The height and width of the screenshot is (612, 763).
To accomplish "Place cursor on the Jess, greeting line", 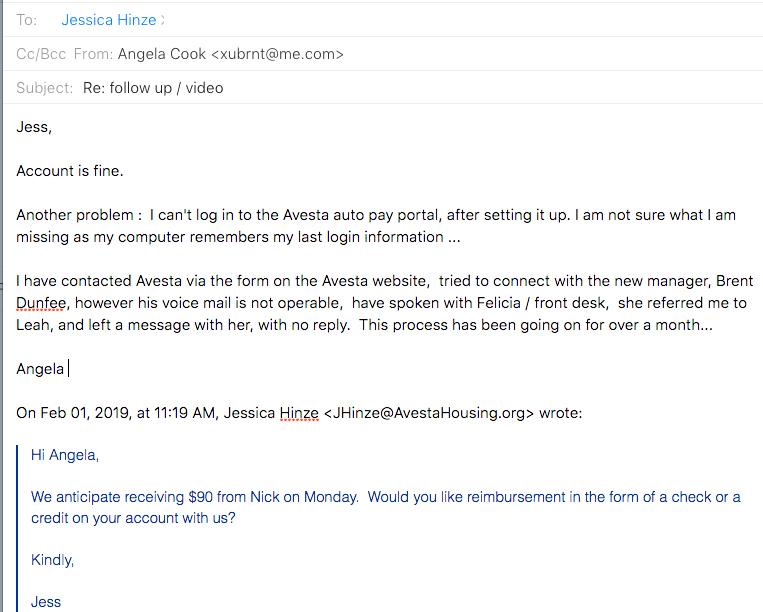I will click(34, 127).
